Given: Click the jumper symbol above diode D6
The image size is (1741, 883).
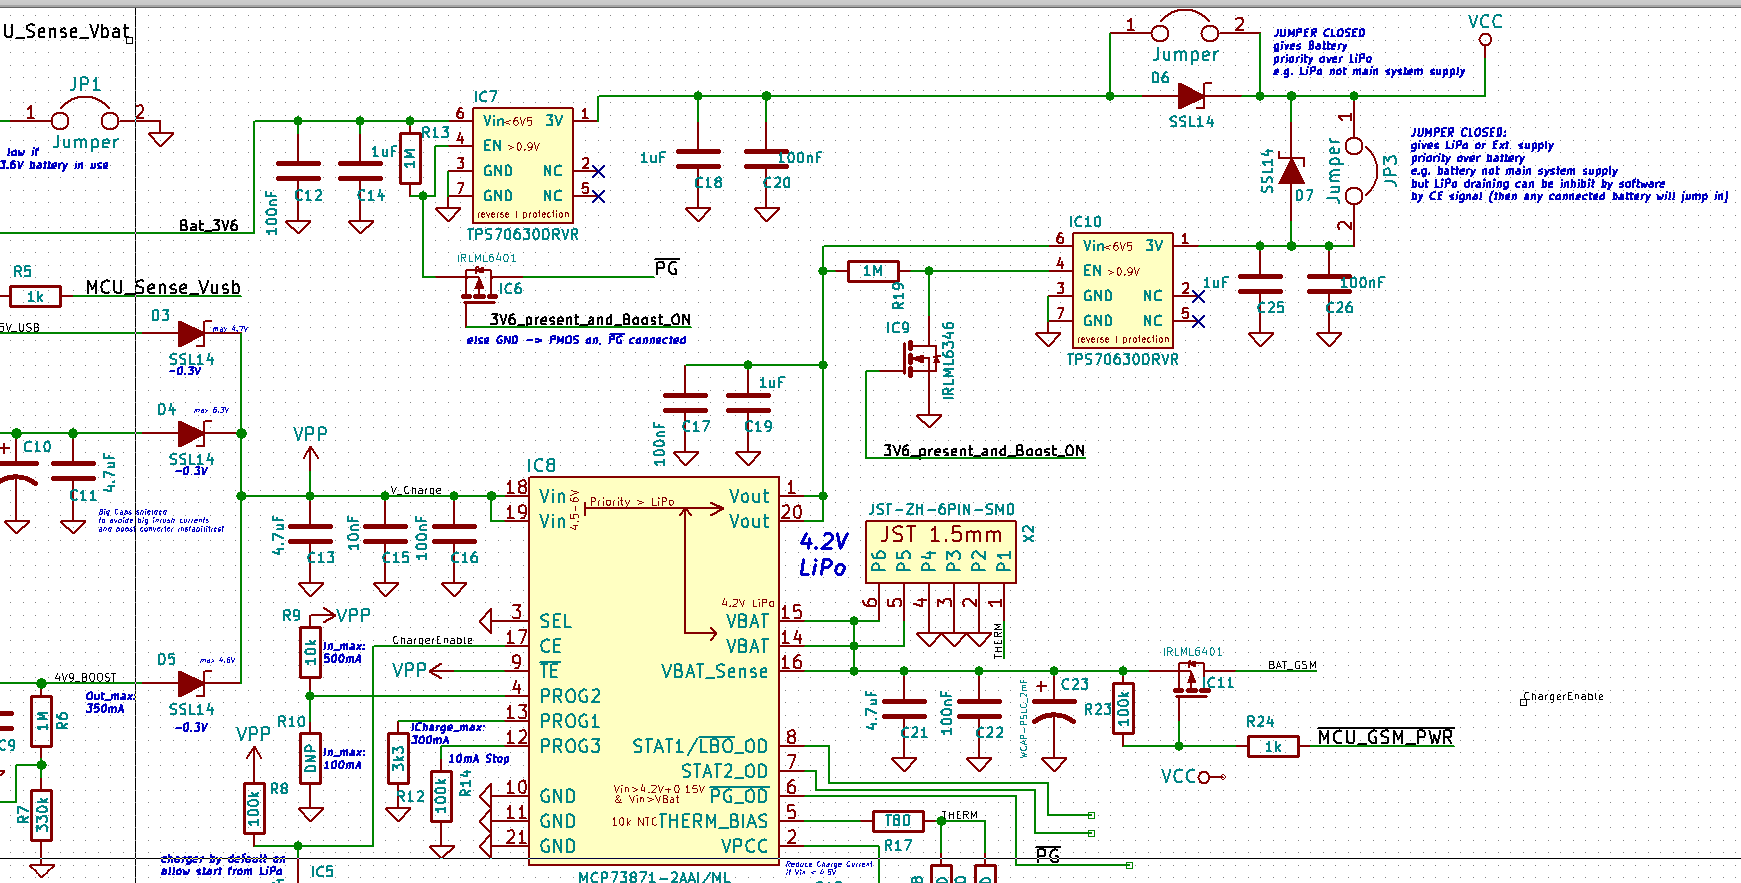Looking at the screenshot, I should click(1185, 27).
